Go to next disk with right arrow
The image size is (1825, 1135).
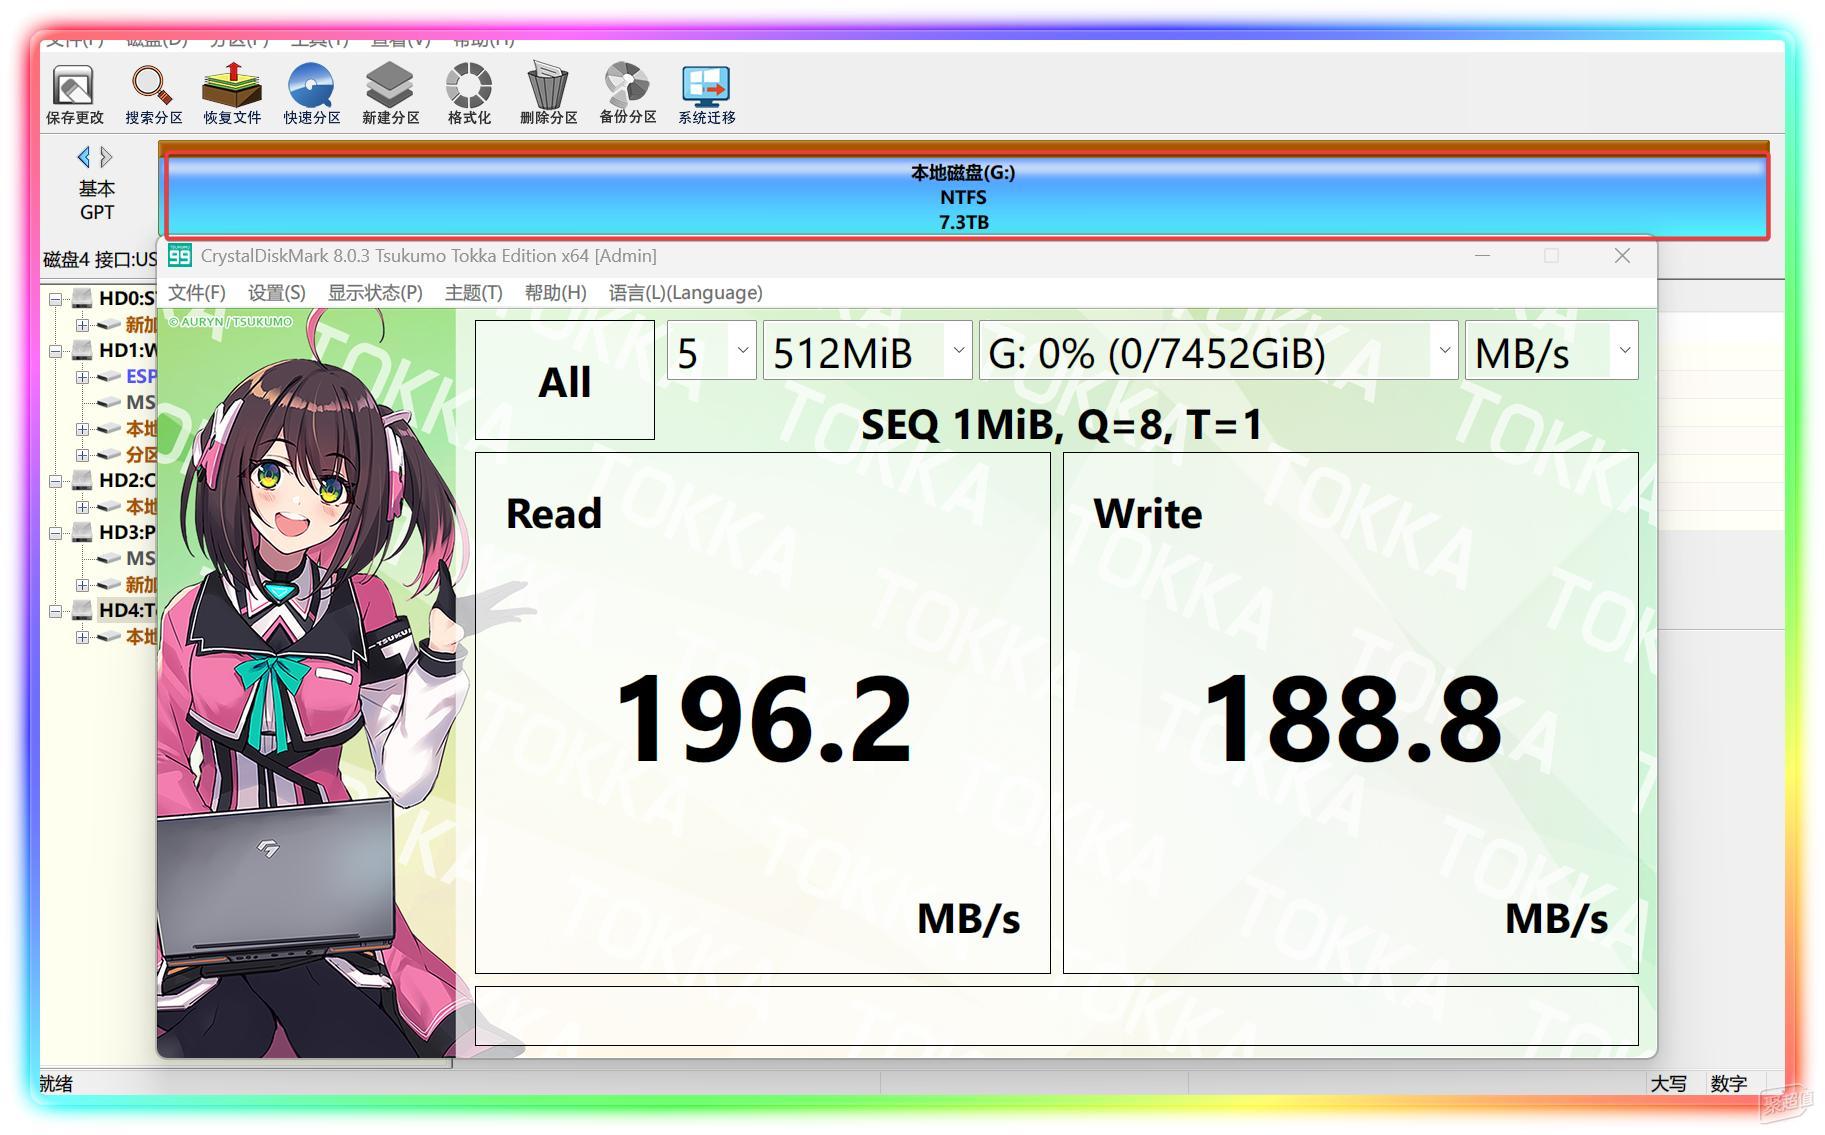coord(106,157)
